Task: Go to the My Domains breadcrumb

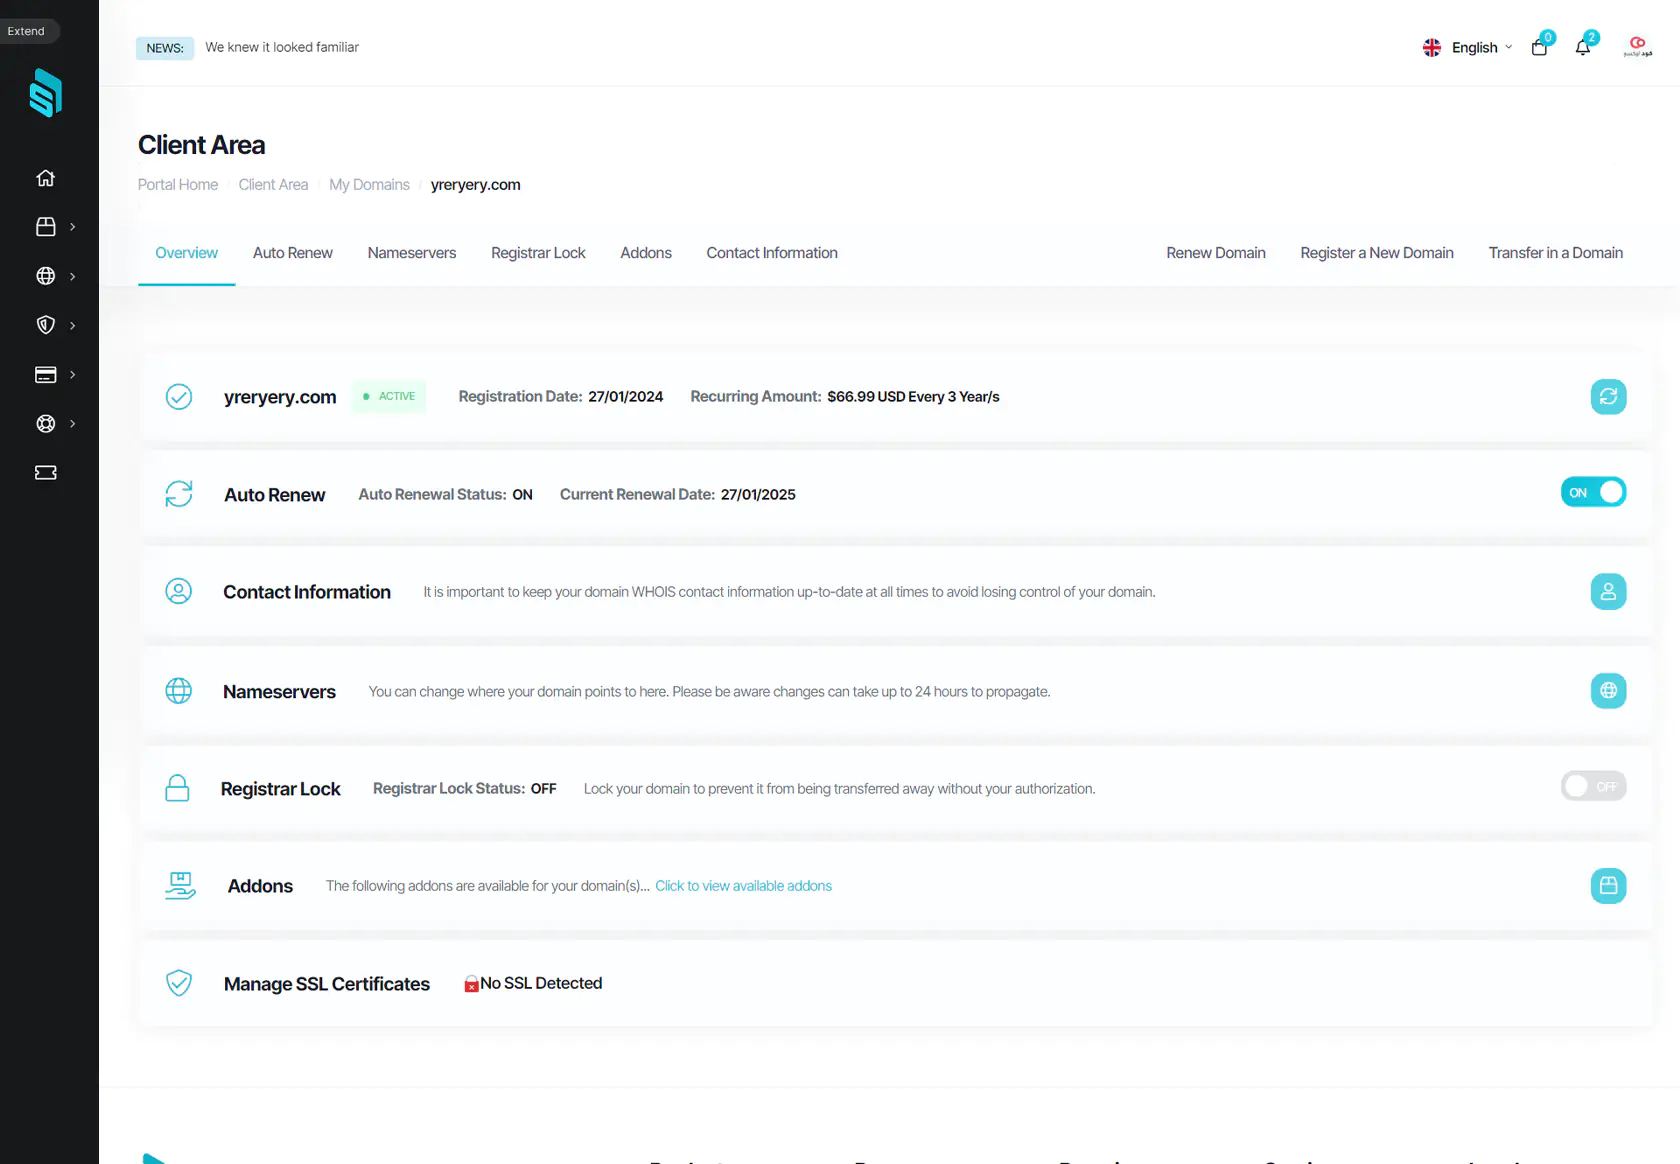Action: 369,185
